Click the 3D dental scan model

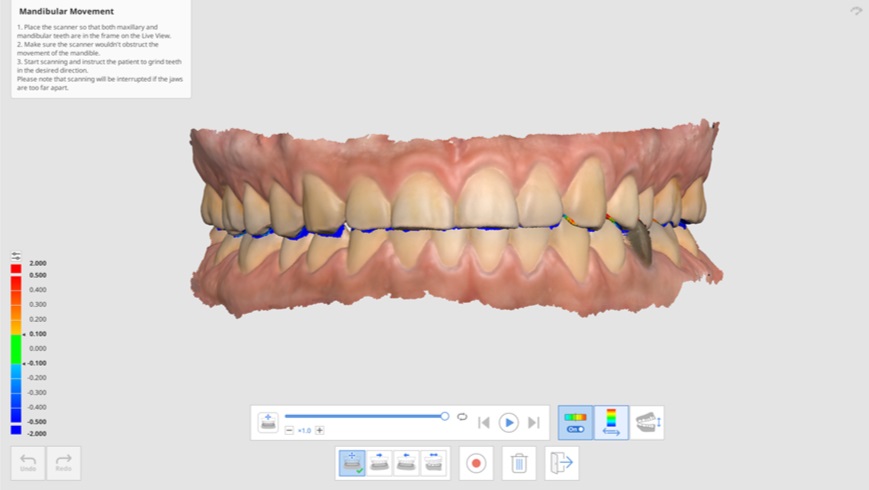click(x=456, y=219)
